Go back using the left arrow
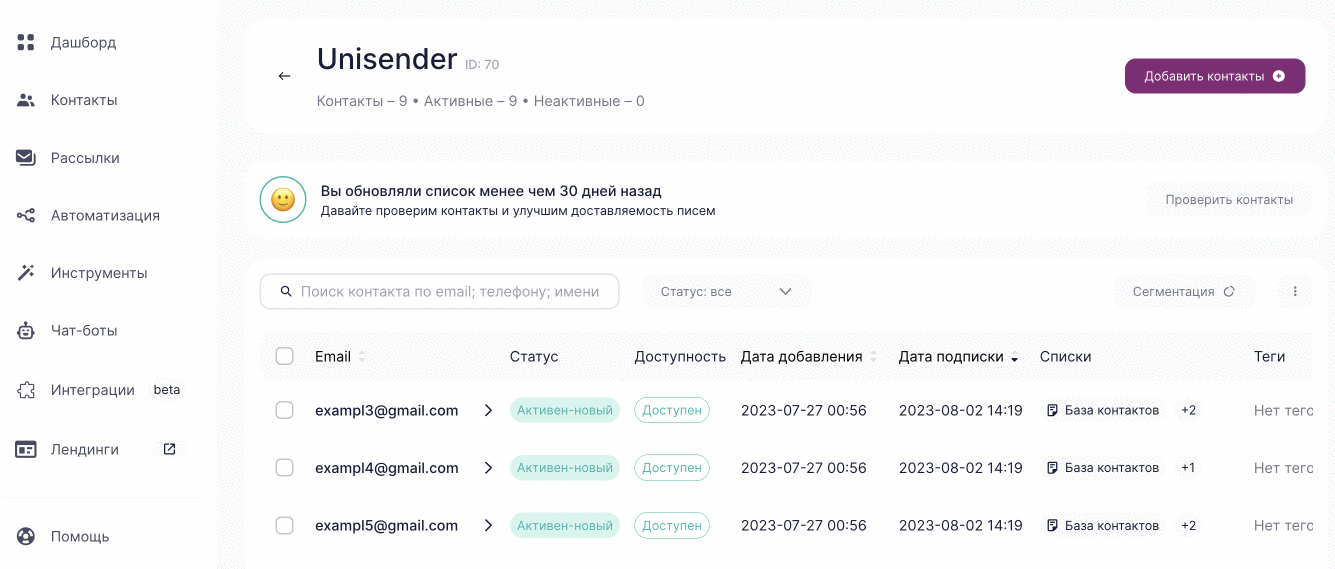The width and height of the screenshot is (1335, 569). 284,76
